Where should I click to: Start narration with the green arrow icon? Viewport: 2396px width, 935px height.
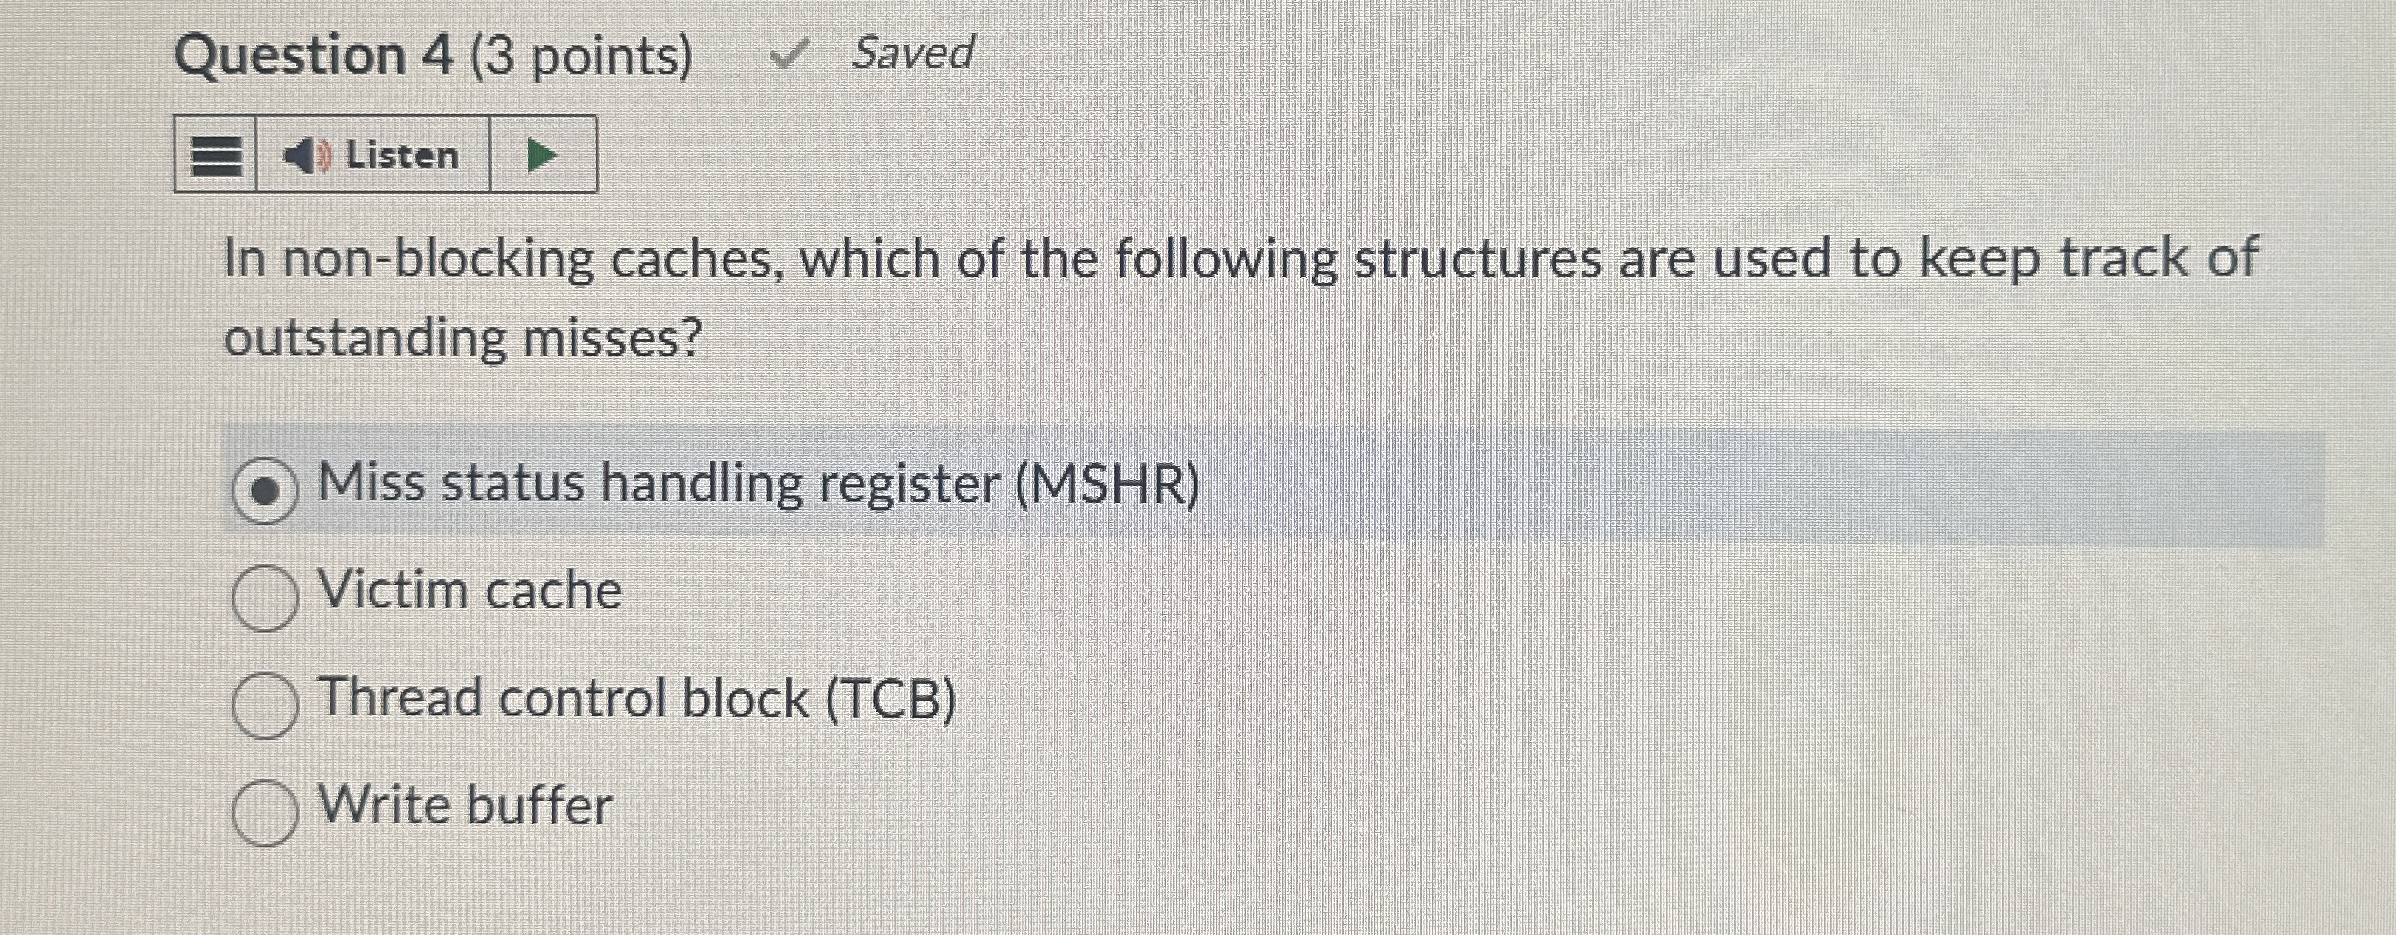tap(540, 155)
